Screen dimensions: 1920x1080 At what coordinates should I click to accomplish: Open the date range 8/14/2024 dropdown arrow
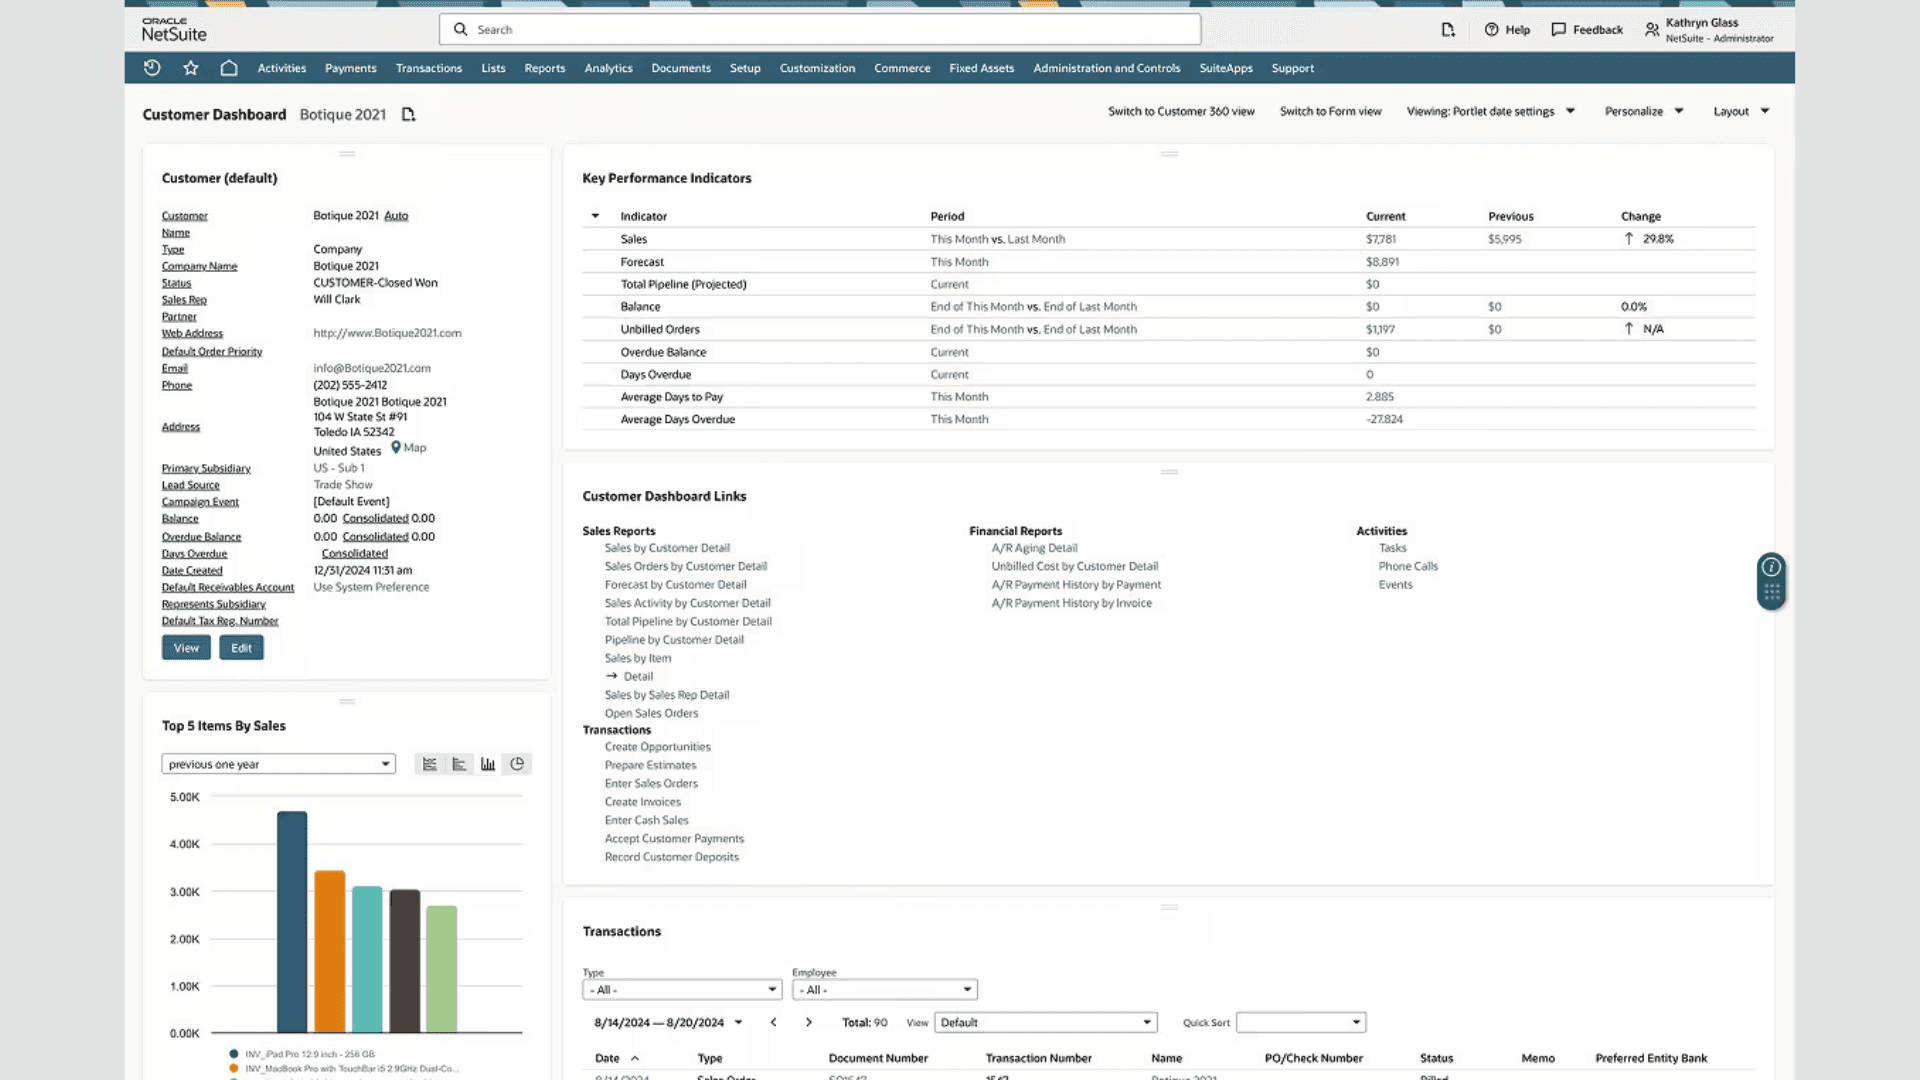tap(739, 1022)
